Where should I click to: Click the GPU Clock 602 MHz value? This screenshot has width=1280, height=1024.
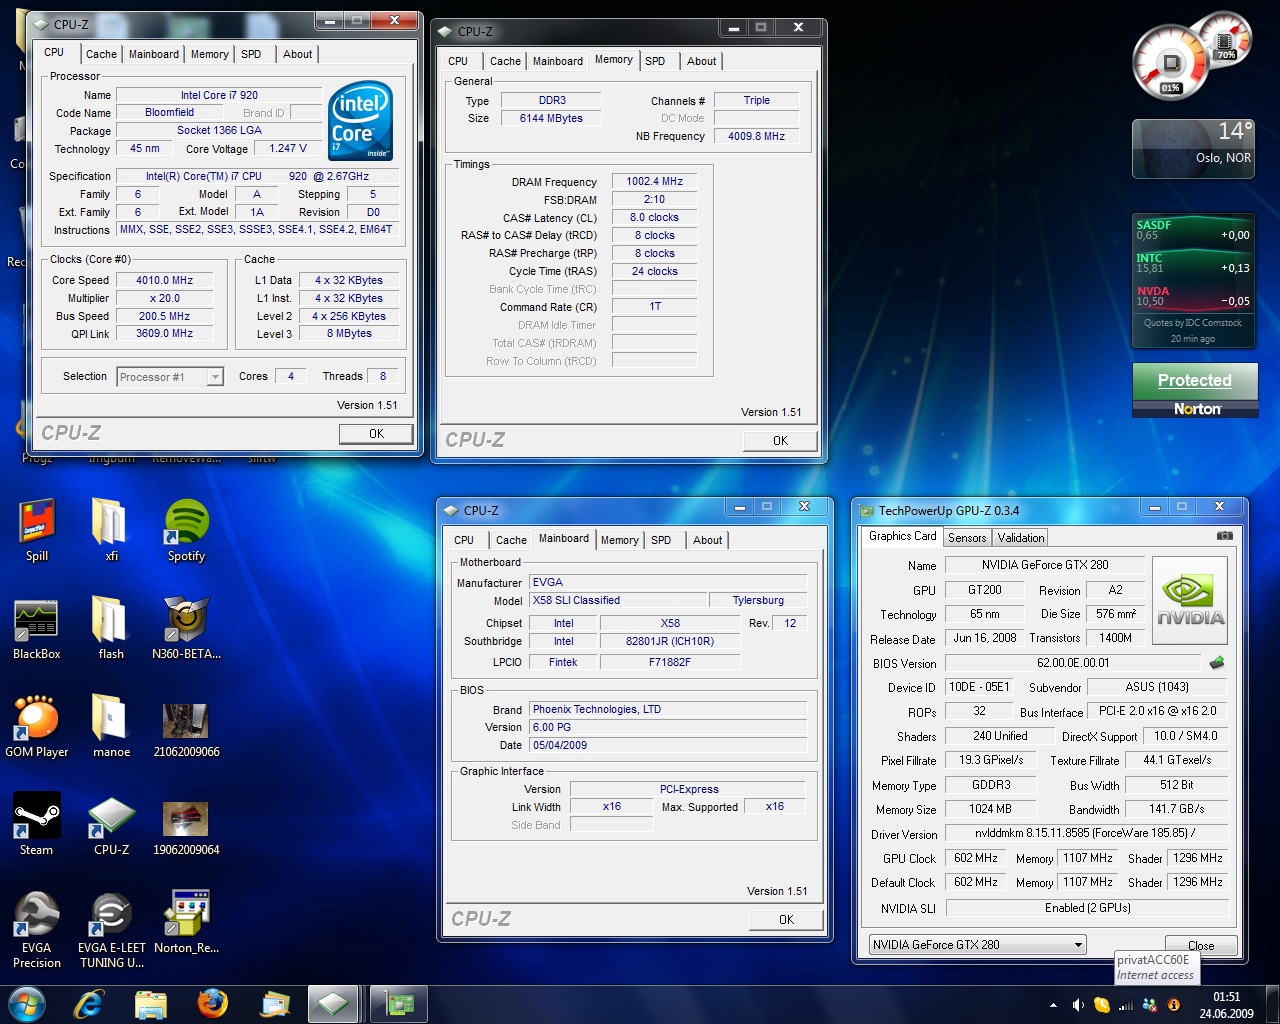pos(975,858)
